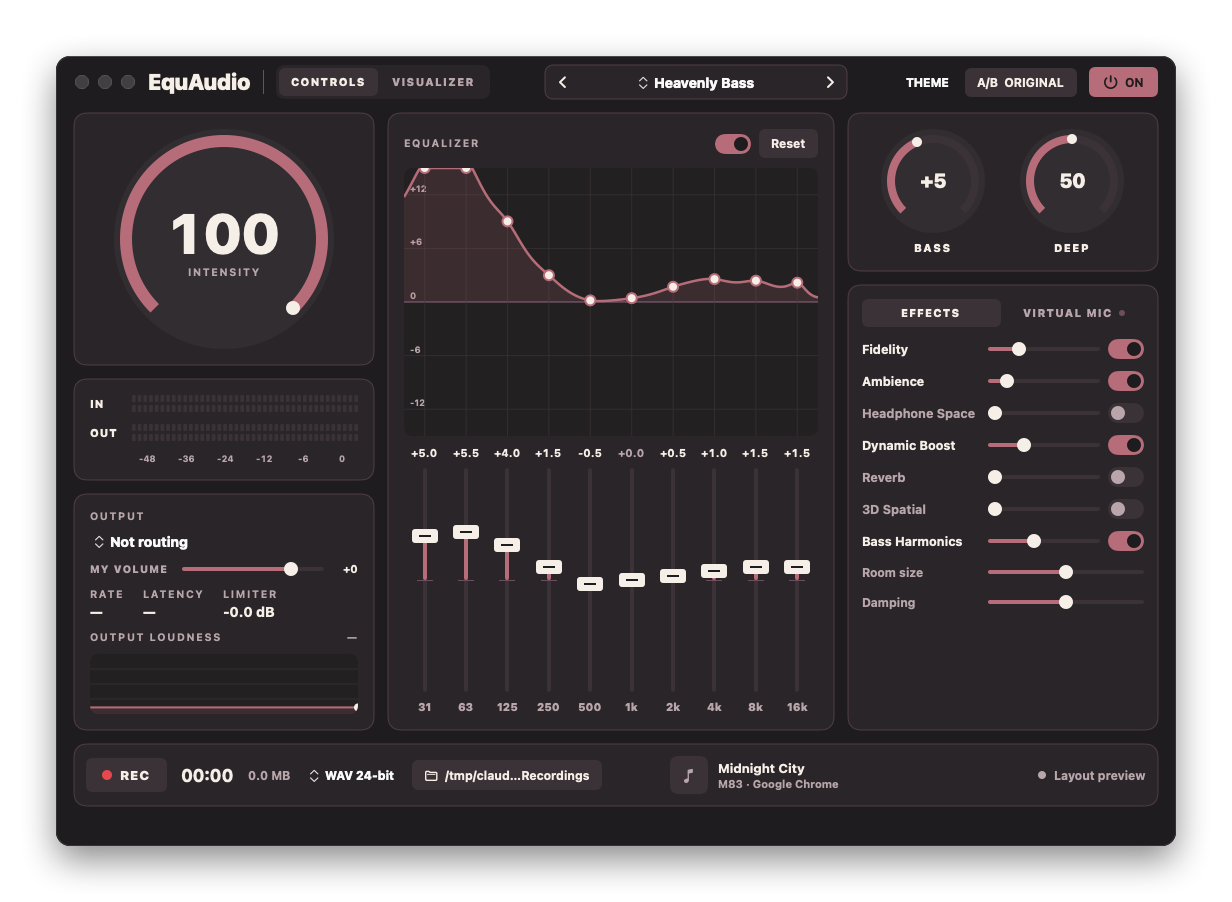1232x902 pixels.
Task: Click the 63 Hz EQ band fader
Action: coord(466,532)
